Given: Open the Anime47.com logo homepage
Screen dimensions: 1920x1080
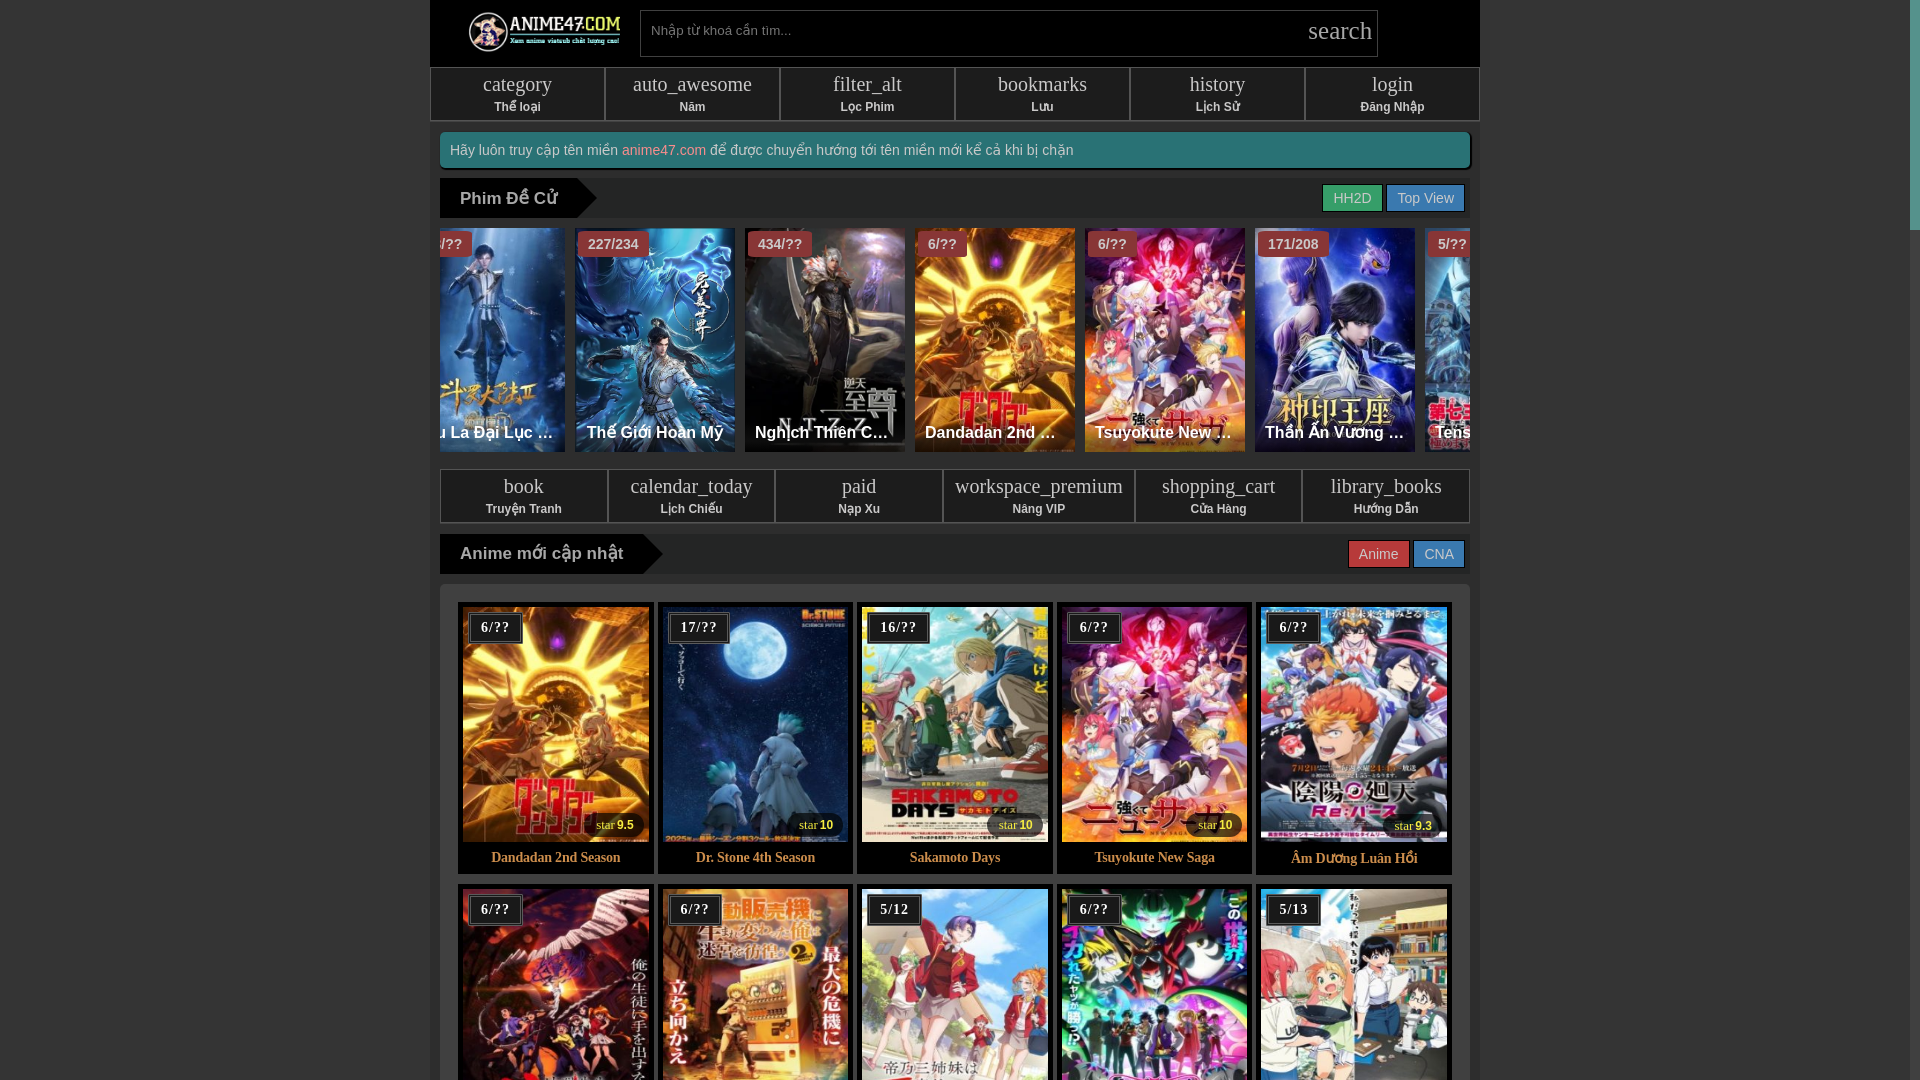Looking at the screenshot, I should pos(544,32).
